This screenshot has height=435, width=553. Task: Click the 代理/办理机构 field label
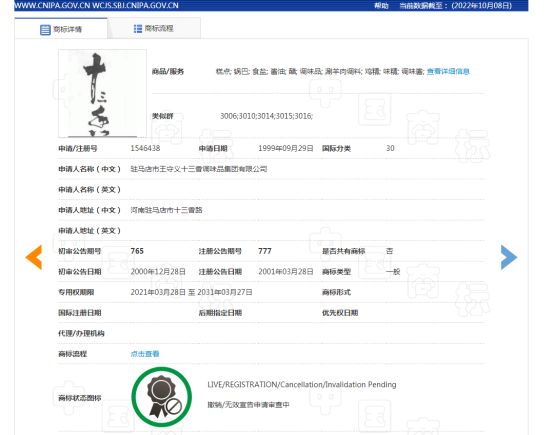pyautogui.click(x=81, y=333)
